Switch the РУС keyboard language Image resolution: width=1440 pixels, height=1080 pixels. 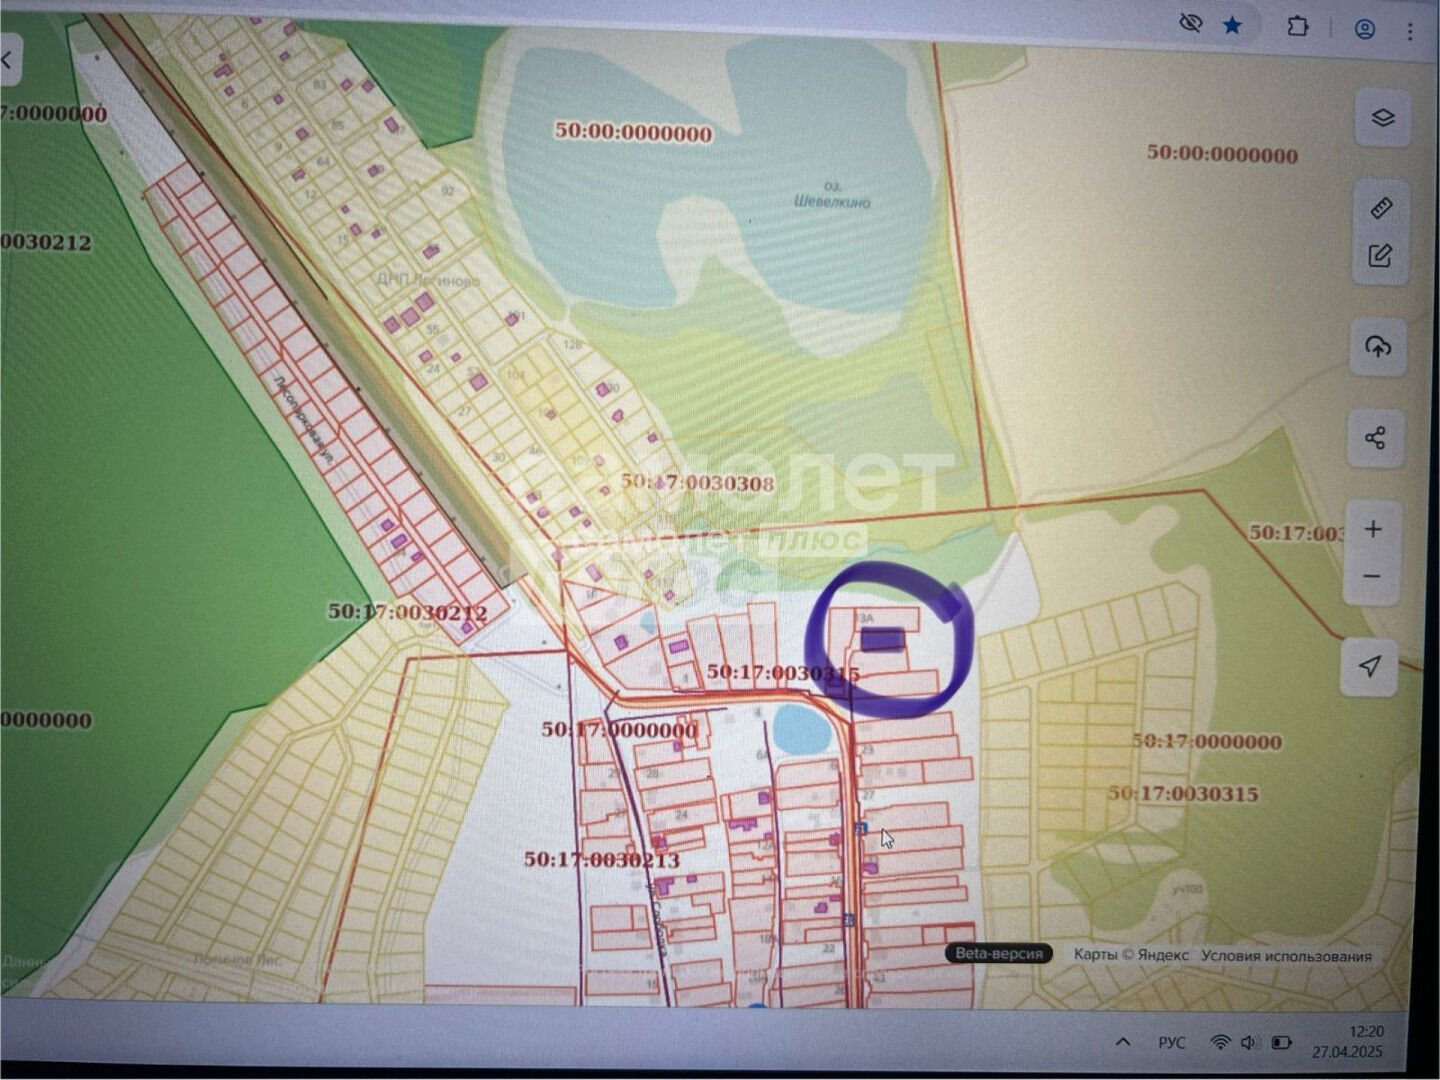pyautogui.click(x=1172, y=1043)
